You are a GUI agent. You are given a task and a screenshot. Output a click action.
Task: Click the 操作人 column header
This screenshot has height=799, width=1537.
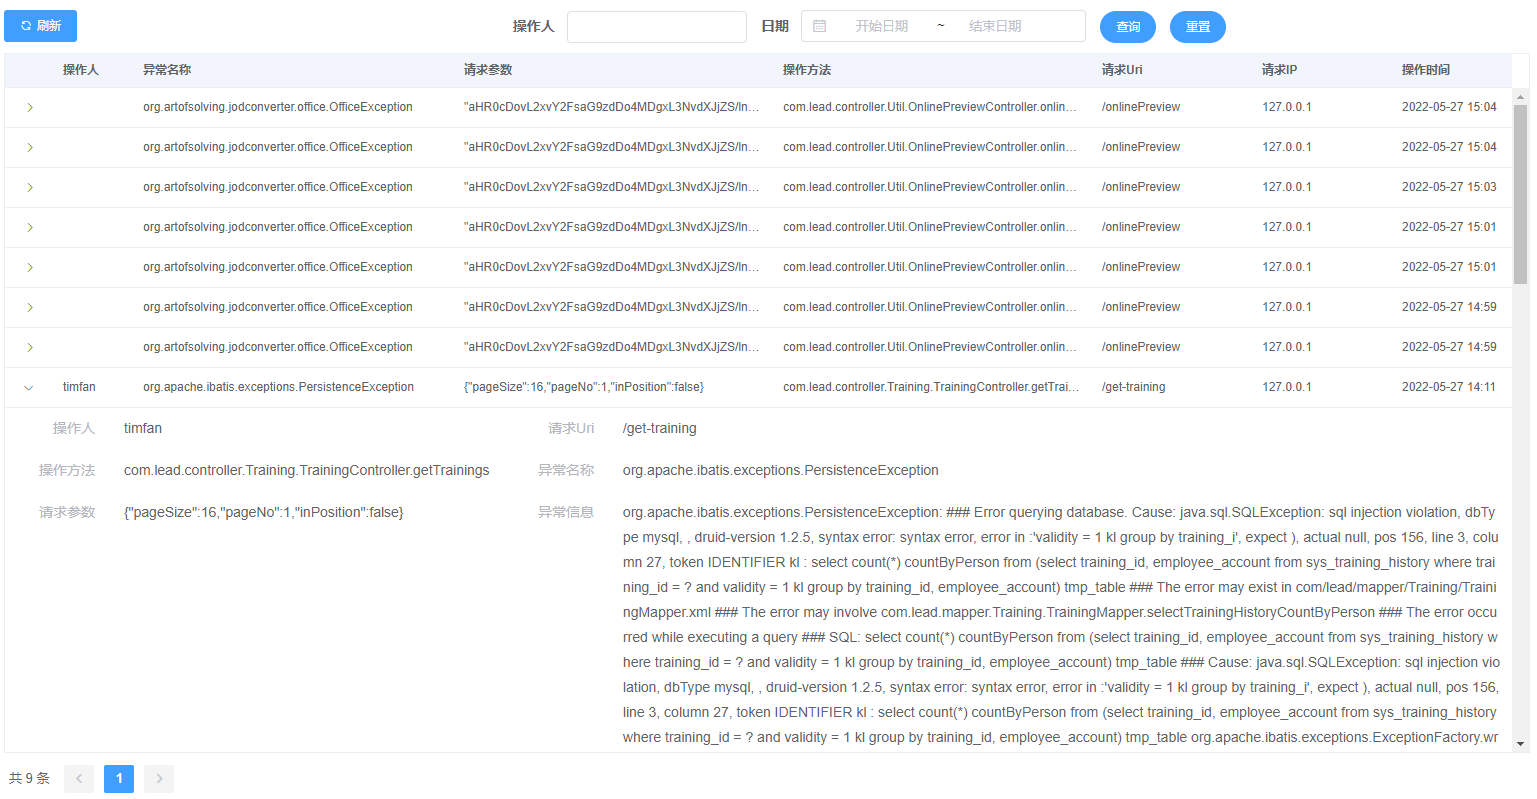pyautogui.click(x=81, y=70)
